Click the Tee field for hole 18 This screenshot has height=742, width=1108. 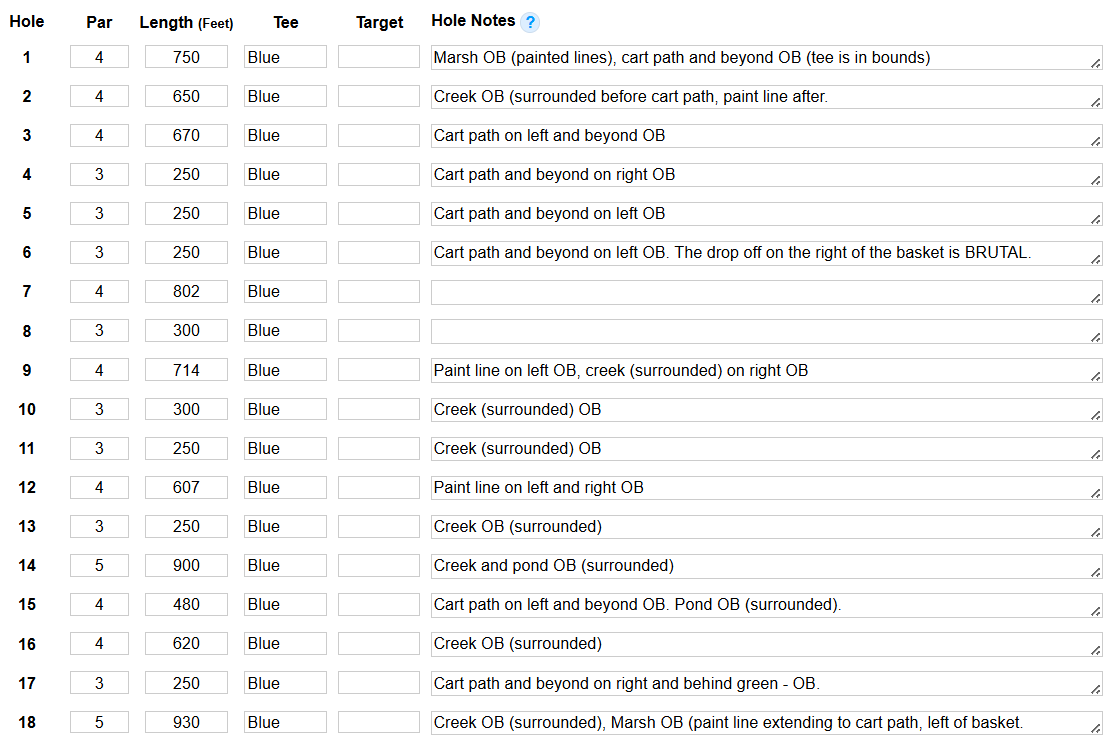pyautogui.click(x=285, y=722)
